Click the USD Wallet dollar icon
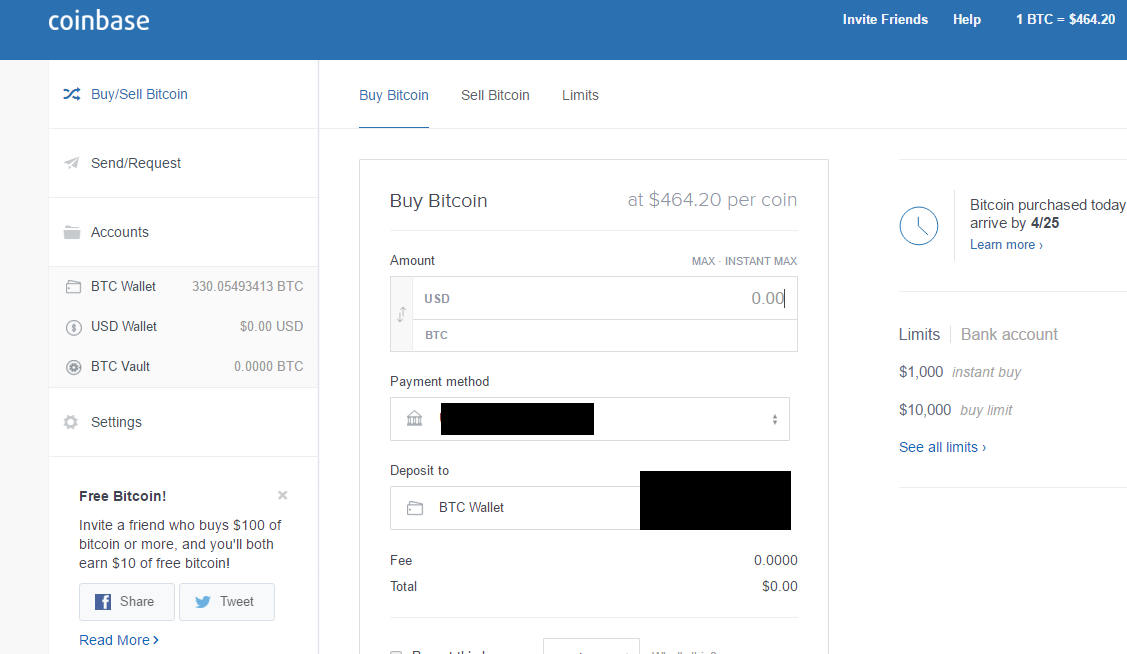The image size is (1127, 654). (73, 327)
